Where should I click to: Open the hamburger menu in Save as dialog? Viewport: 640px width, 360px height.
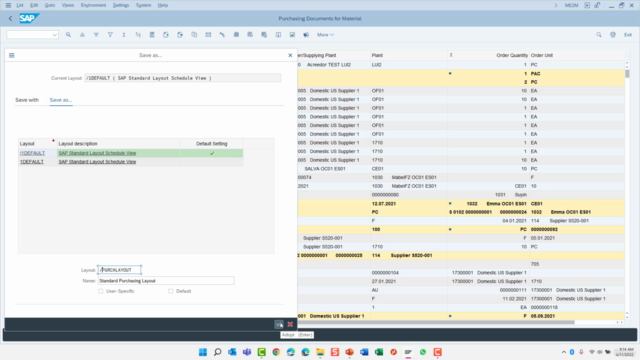click(12, 55)
